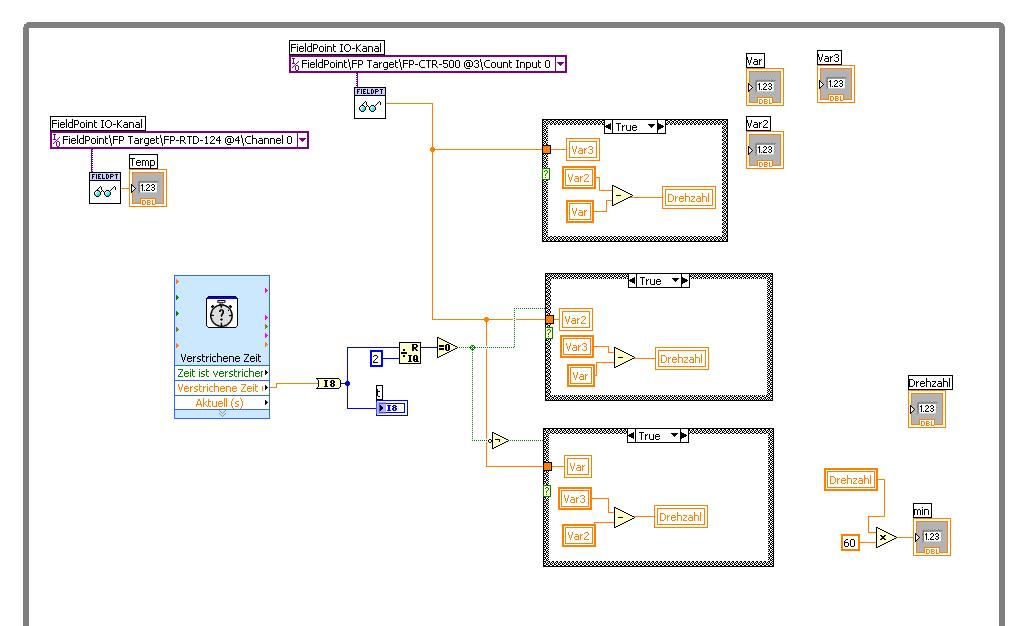Expand the Verstrichene Zeit express VI with bottom chevrons

pos(222,413)
